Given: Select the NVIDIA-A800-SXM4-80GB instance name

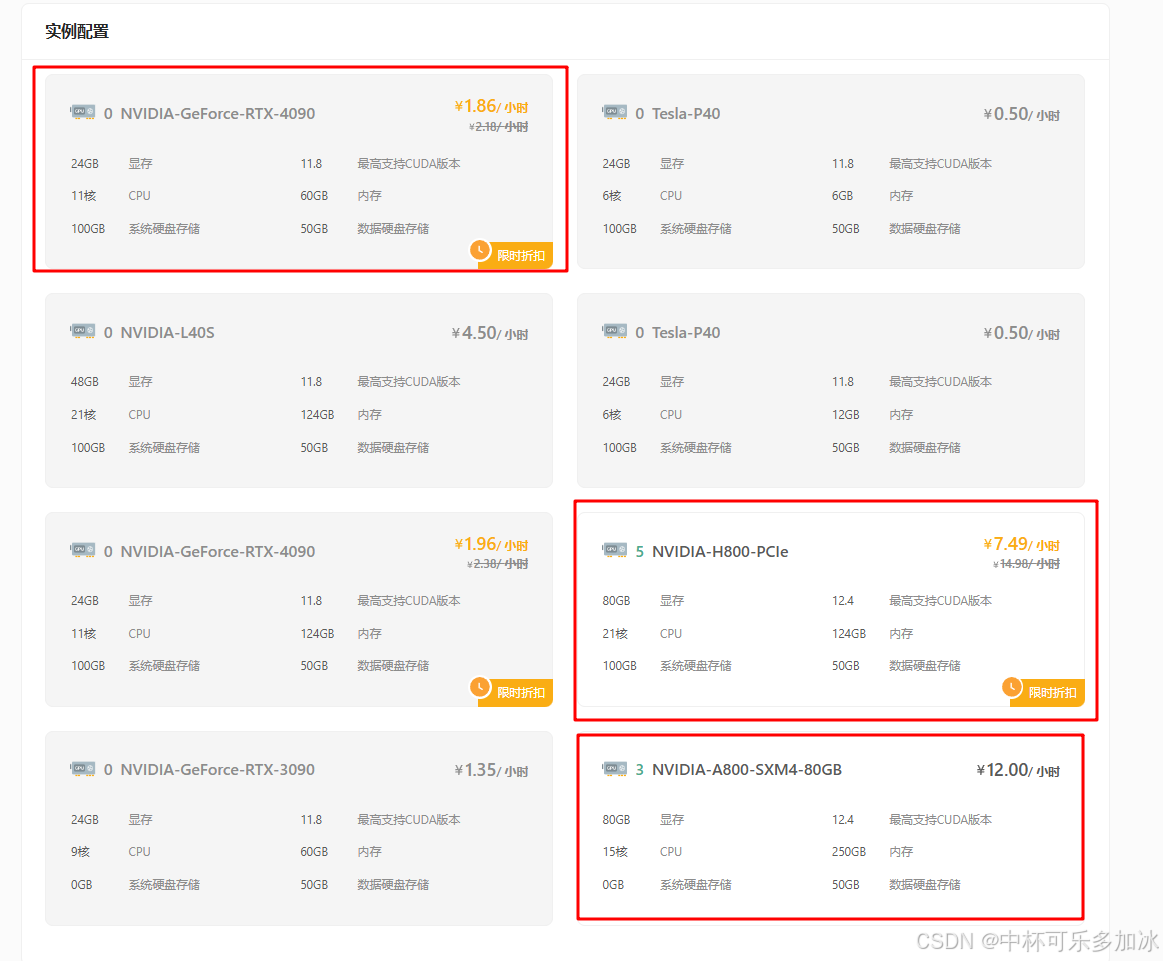Looking at the screenshot, I should tap(747, 770).
